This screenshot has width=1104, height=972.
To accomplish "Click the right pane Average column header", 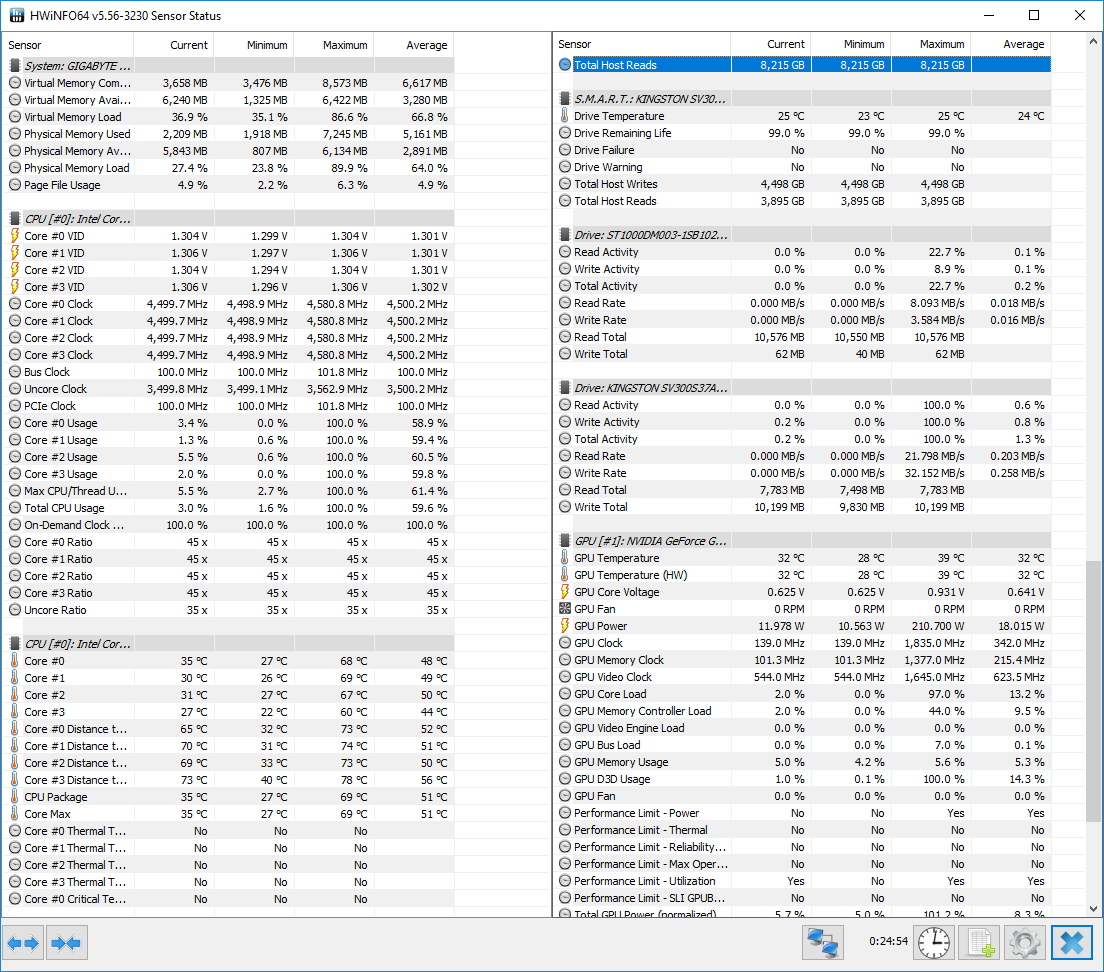I will click(1011, 44).
